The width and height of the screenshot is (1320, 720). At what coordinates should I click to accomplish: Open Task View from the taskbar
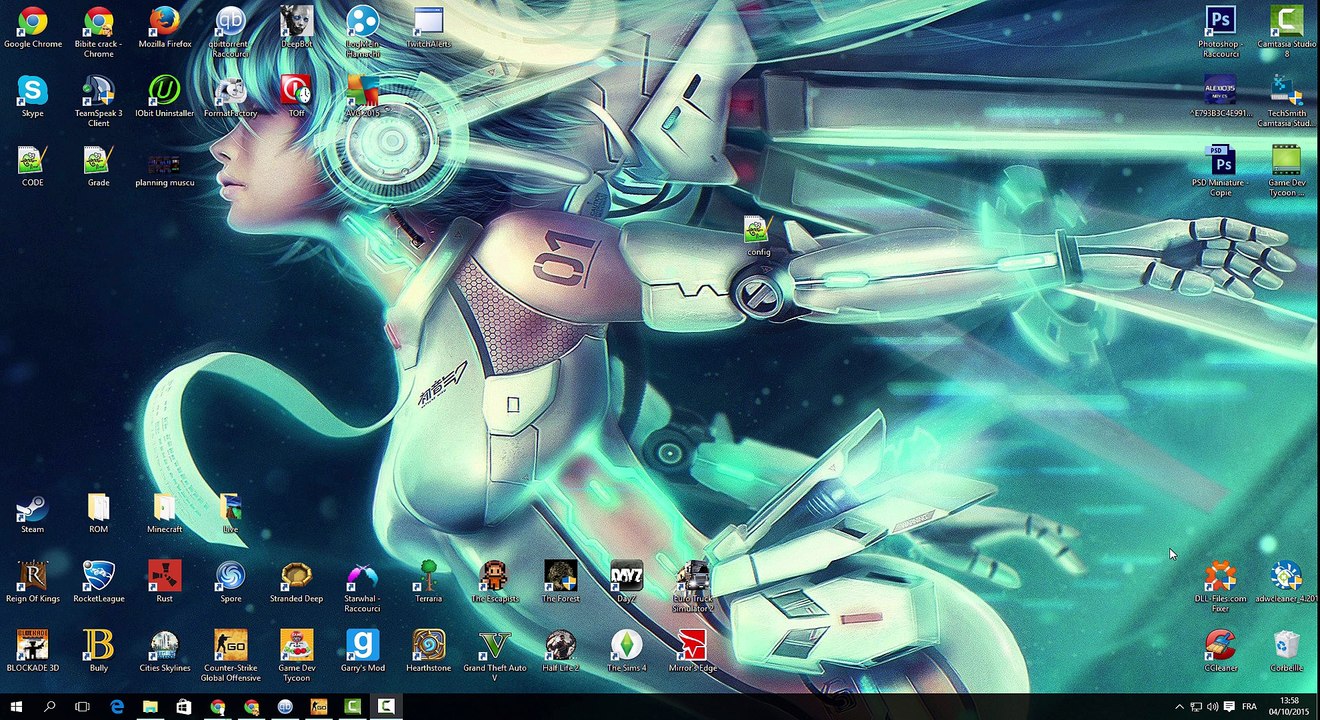pyautogui.click(x=82, y=707)
